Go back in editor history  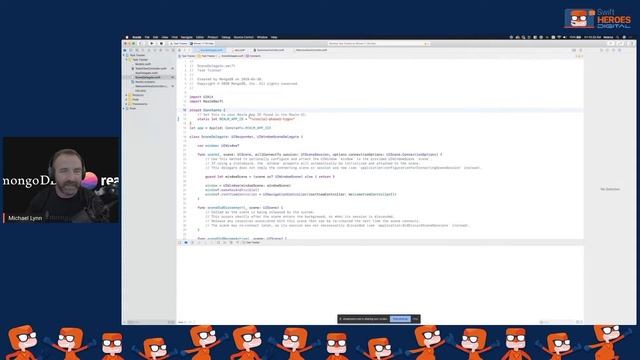point(184,50)
